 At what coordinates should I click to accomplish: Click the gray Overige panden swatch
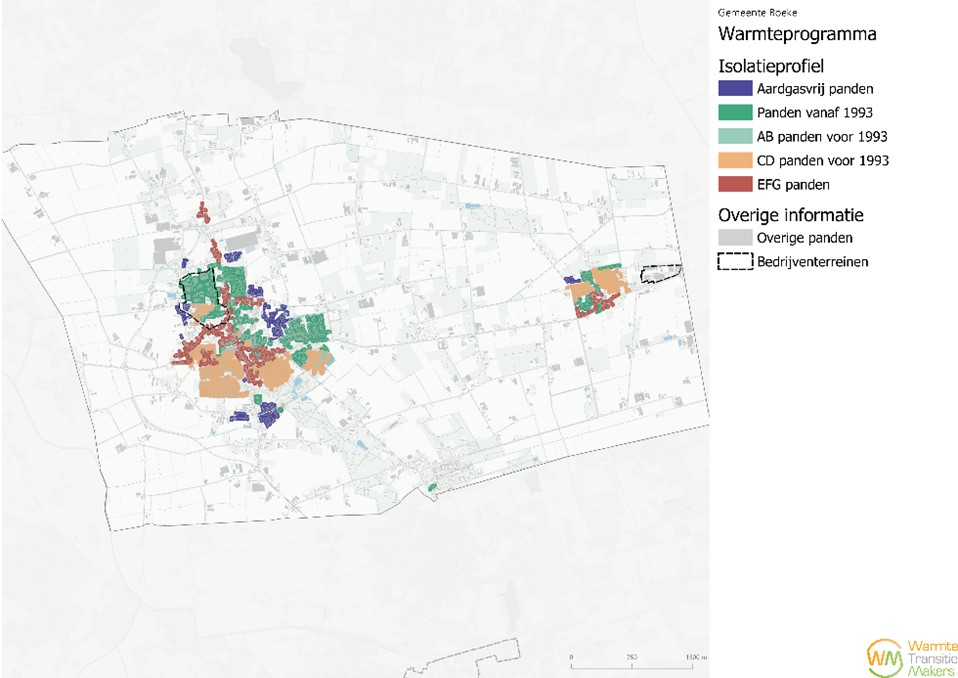click(734, 238)
